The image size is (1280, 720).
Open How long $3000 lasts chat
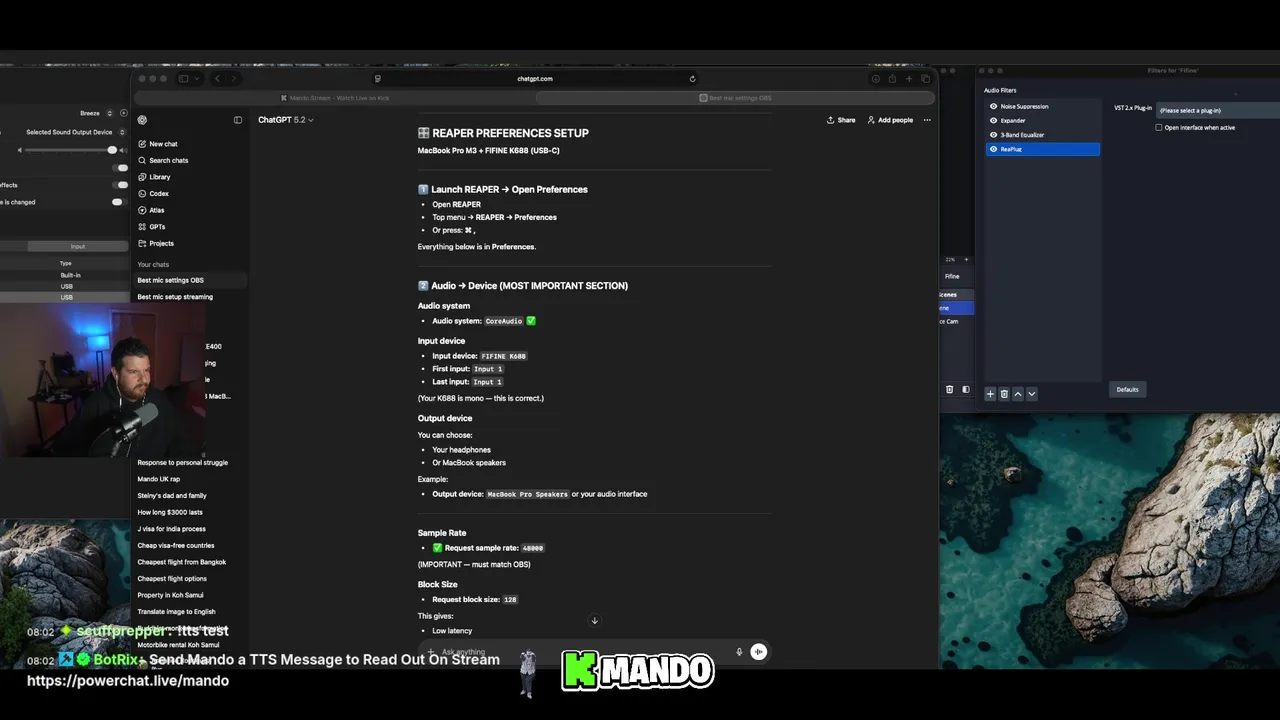[169, 512]
